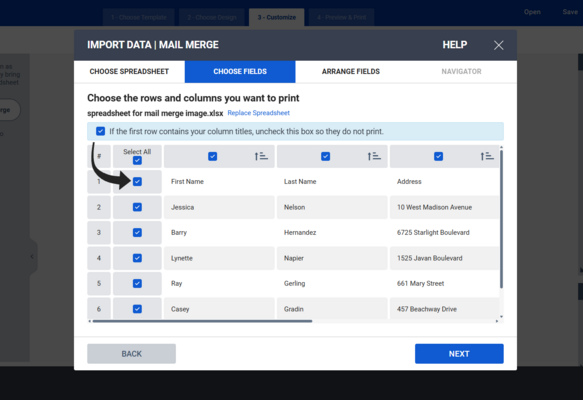Click the vertical scrollbar of the table
This screenshot has width=583, height=400.
pos(501,219)
